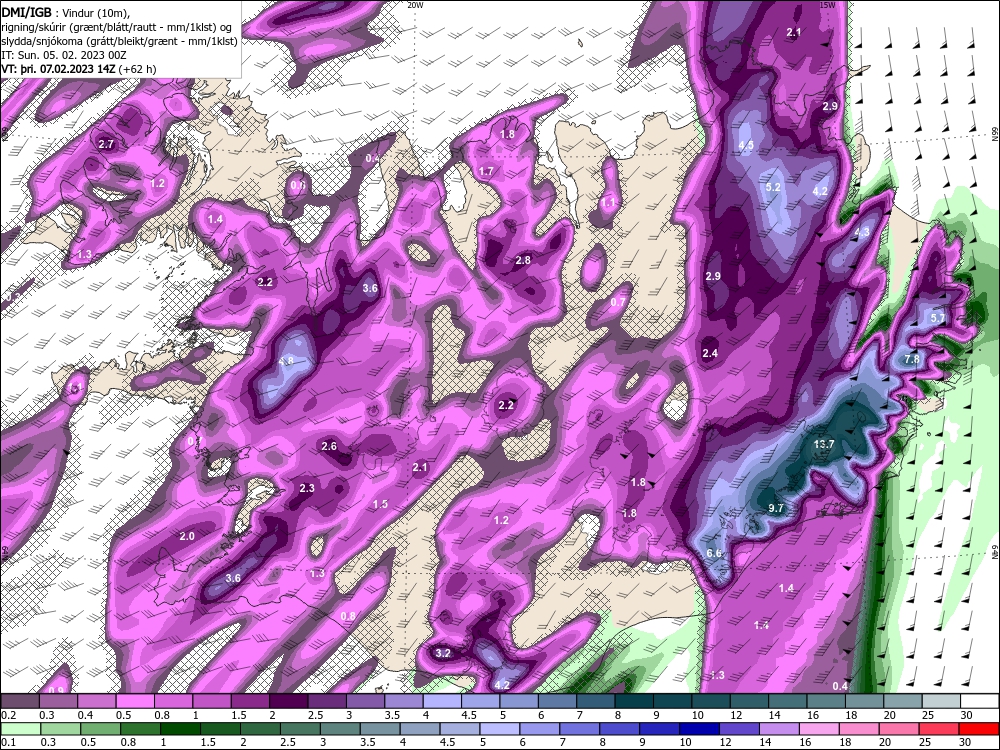Screen dimensions: 1000x750
Task: Click the 4.8 precipitation value on the map
Action: pyautogui.click(x=286, y=360)
